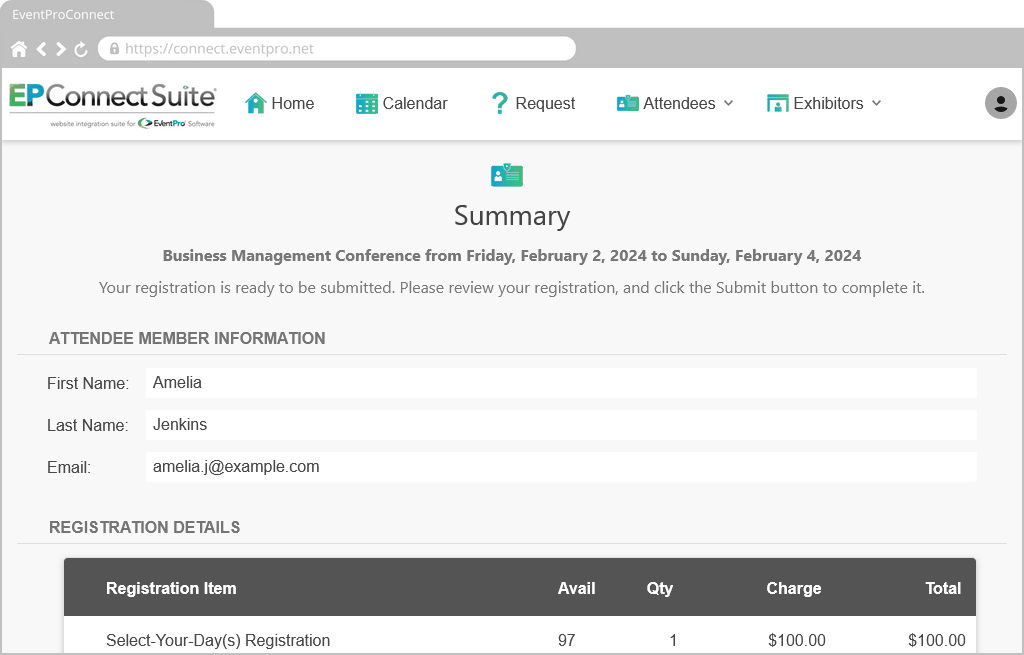This screenshot has width=1024, height=655.
Task: Click the Attendees badge icon
Action: click(628, 103)
